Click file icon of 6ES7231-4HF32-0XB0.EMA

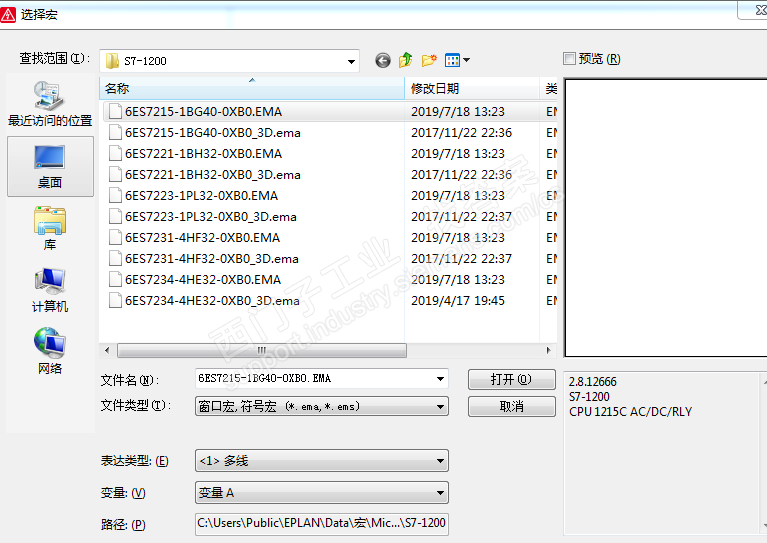point(115,238)
